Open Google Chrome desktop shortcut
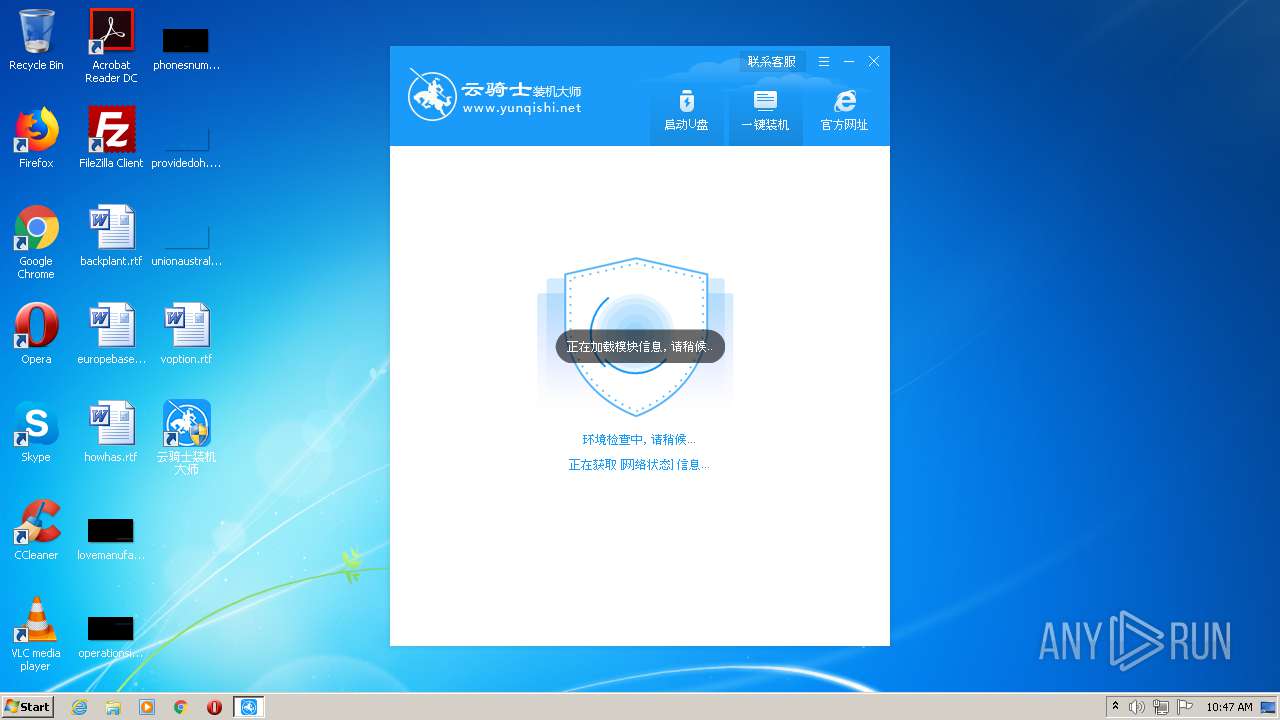This screenshot has height=720, width=1280. click(36, 242)
